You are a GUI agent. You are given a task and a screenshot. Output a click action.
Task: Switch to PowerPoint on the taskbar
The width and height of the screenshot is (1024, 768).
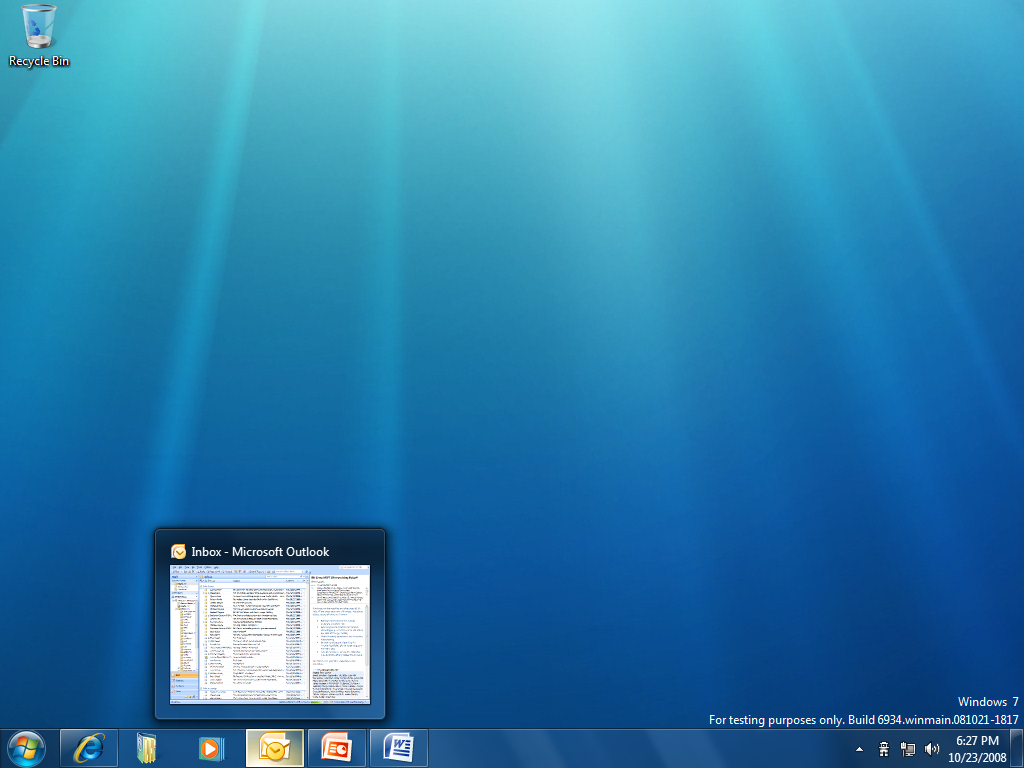(x=337, y=747)
